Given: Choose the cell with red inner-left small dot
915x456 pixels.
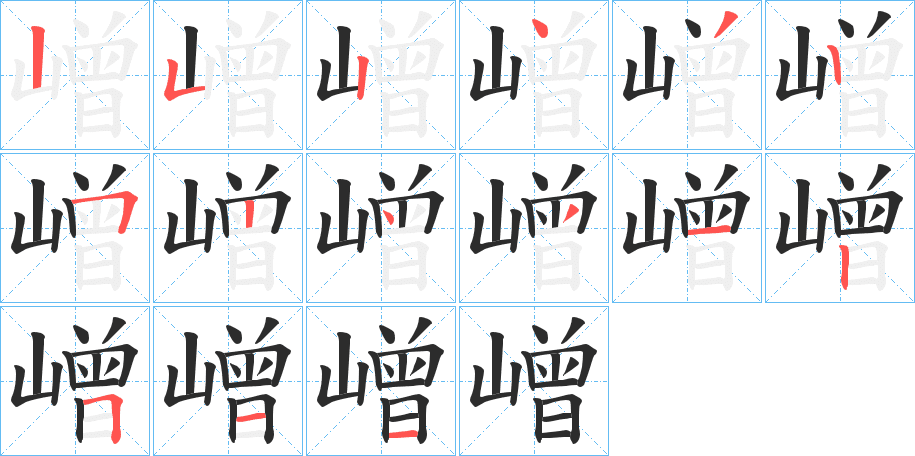Looking at the screenshot, I should (380, 228).
